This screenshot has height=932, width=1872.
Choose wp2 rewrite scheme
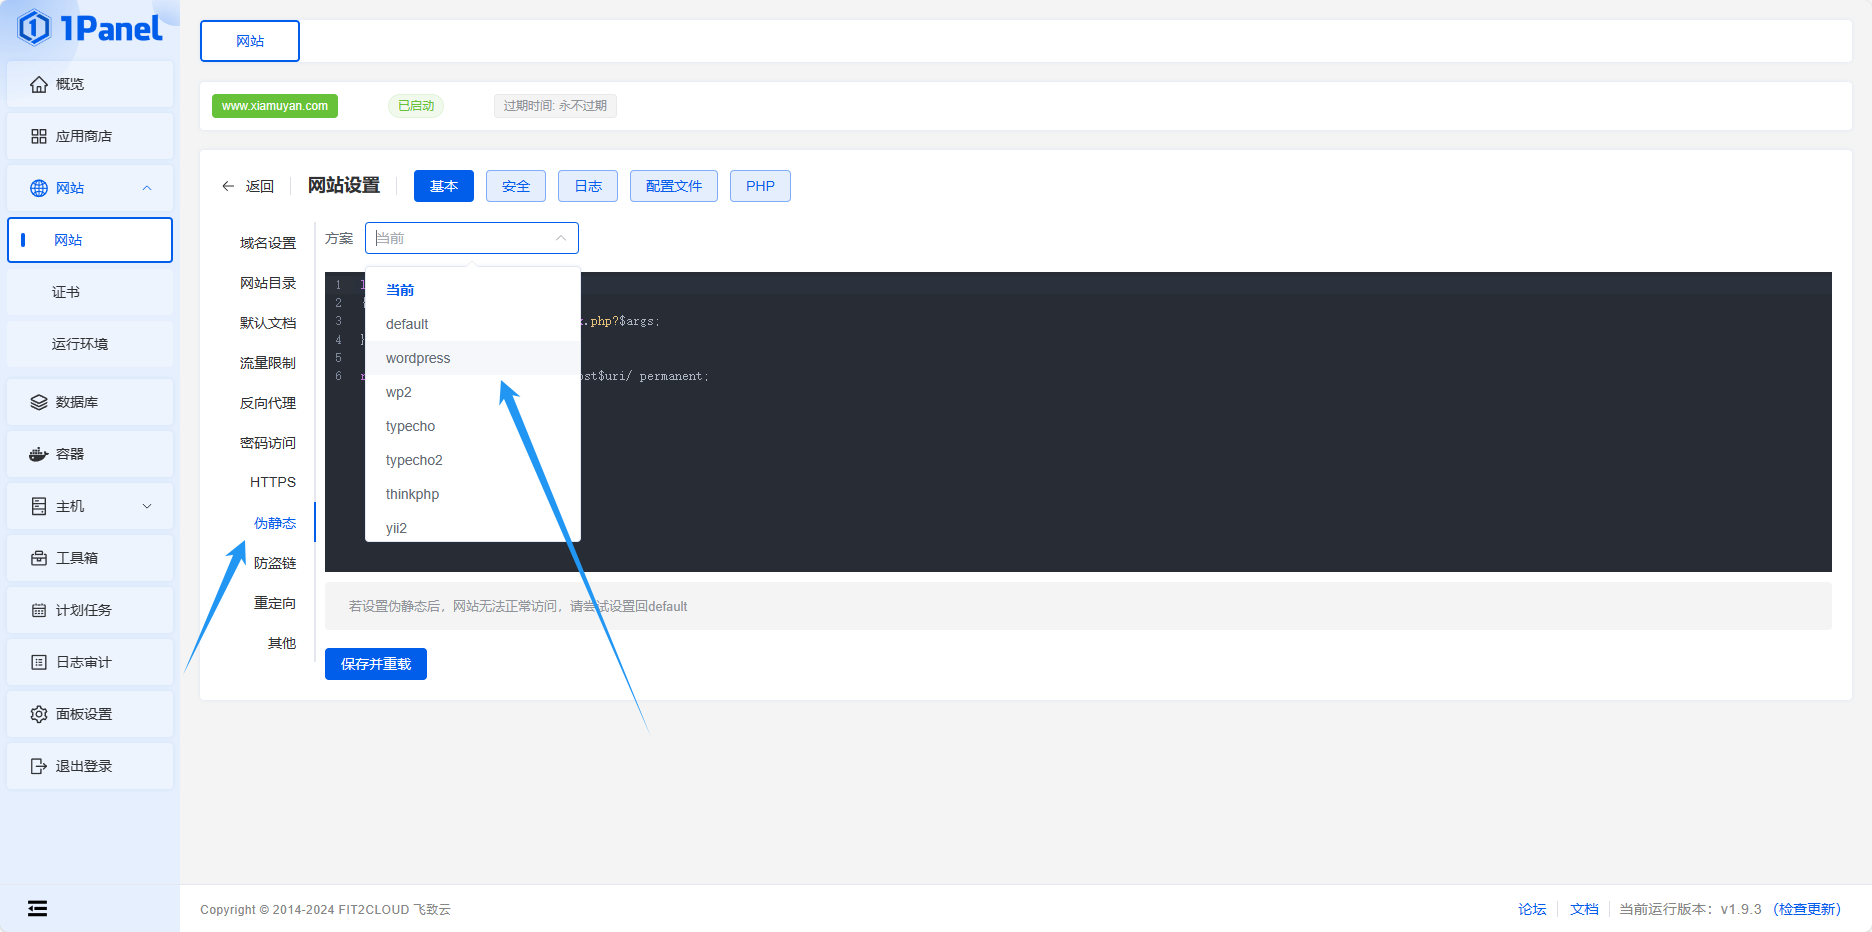(x=473, y=392)
